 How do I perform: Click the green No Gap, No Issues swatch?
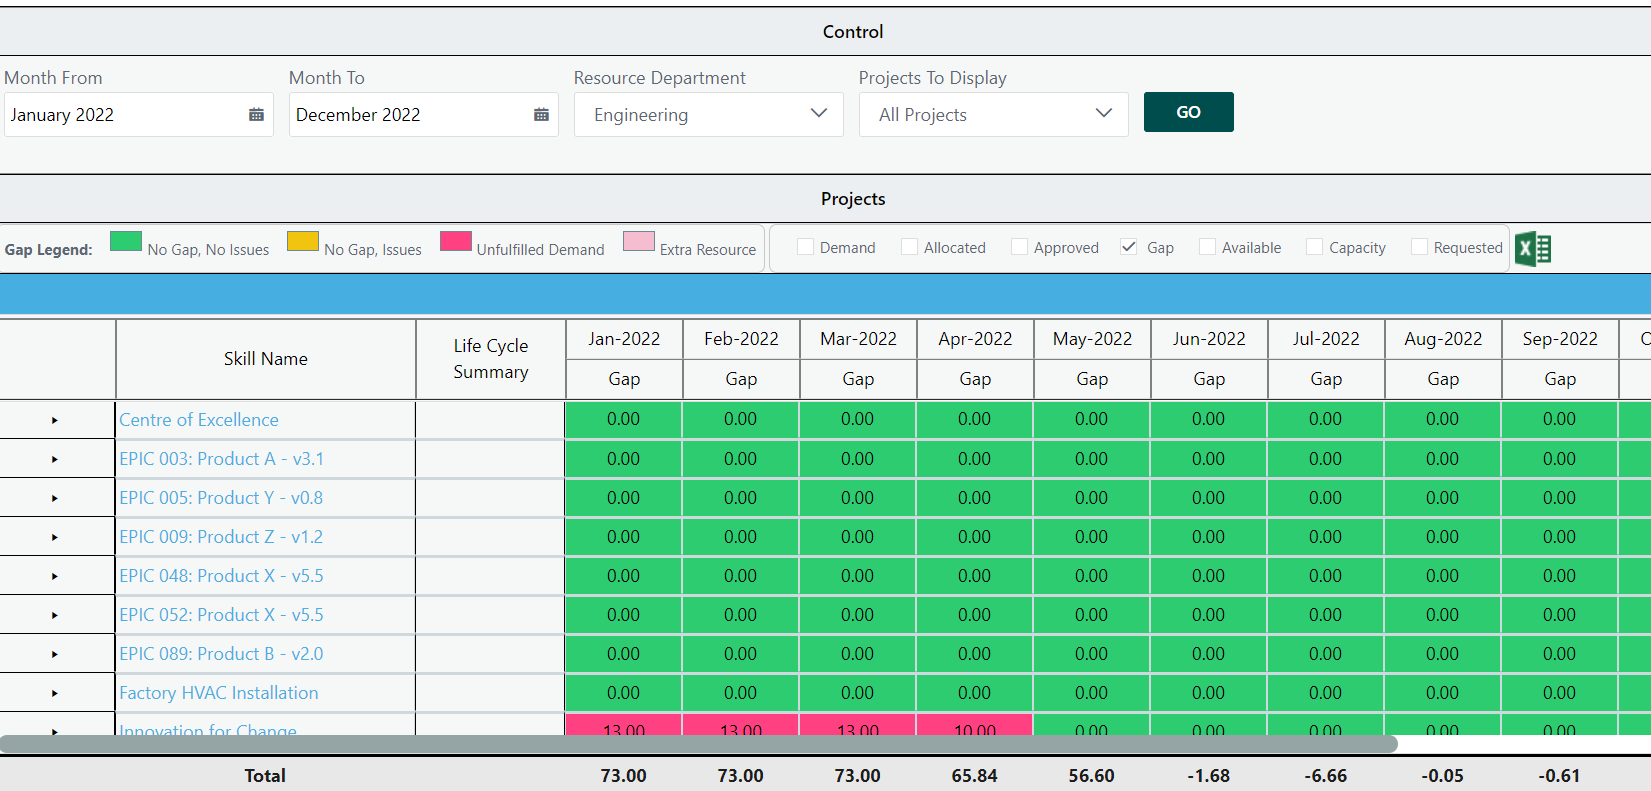pos(126,241)
